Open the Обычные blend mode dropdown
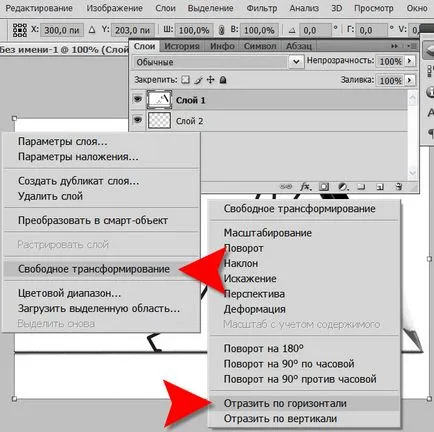The image size is (434, 432). [219, 62]
